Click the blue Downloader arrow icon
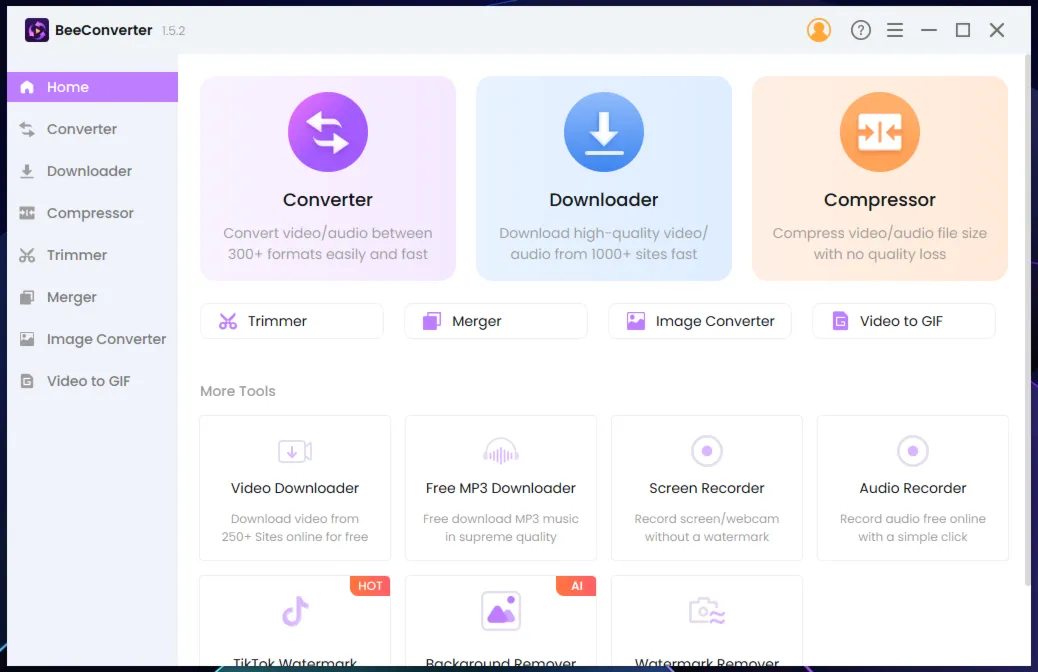 coord(603,132)
